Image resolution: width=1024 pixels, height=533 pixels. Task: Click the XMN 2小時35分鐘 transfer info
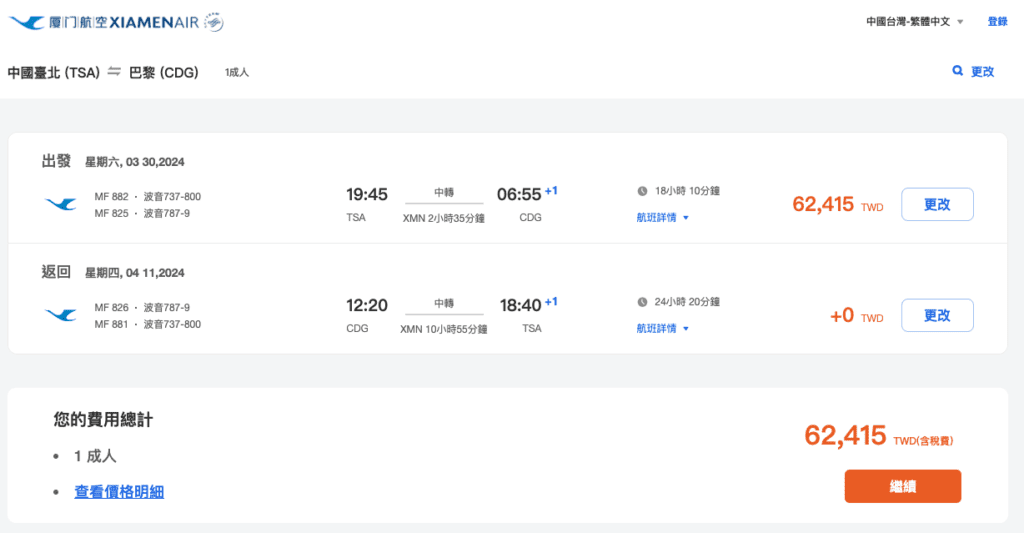(x=443, y=218)
